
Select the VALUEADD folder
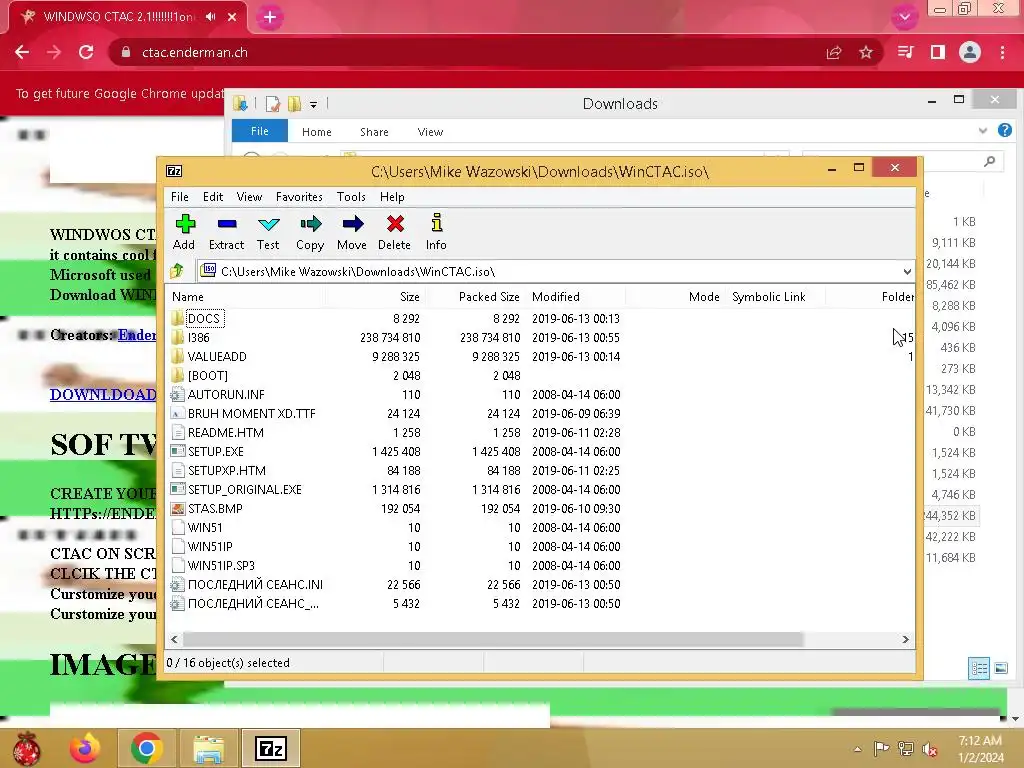pos(217,357)
